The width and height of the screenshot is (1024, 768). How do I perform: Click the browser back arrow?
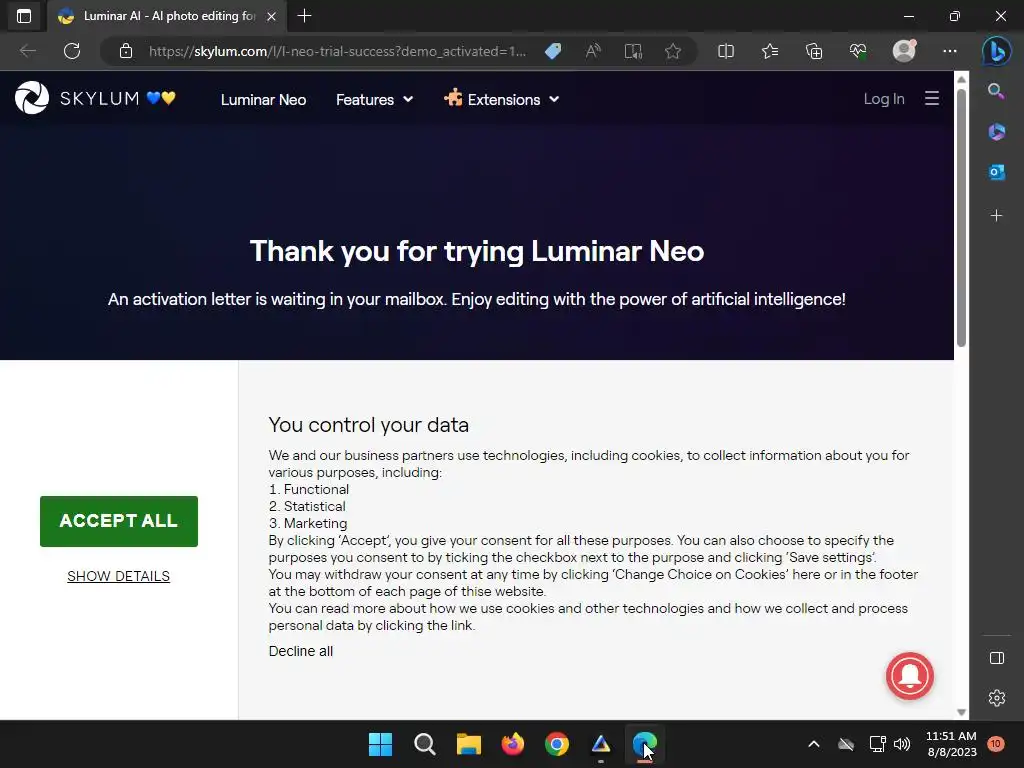point(27,51)
